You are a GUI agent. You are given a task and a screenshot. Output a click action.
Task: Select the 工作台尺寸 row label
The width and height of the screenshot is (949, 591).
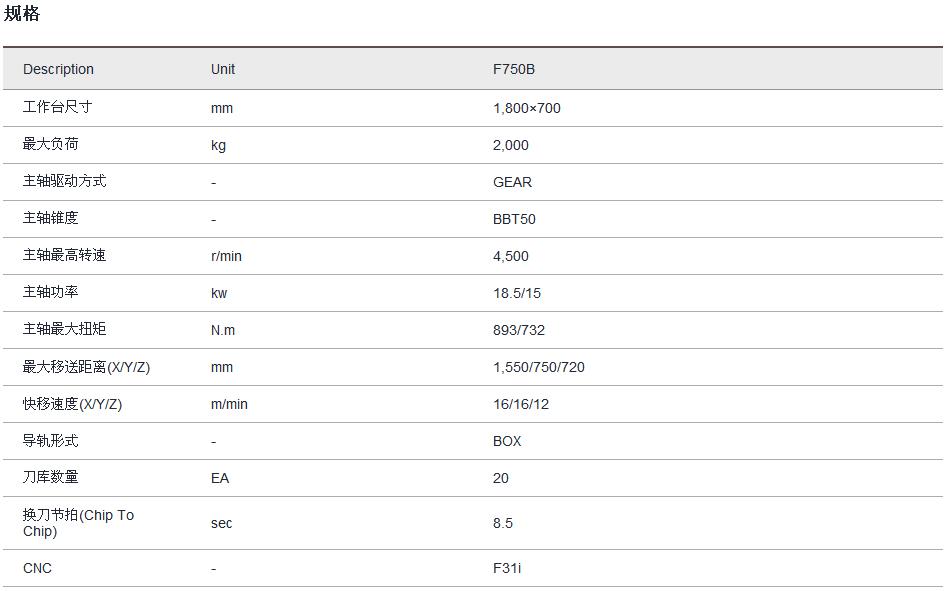[57, 107]
